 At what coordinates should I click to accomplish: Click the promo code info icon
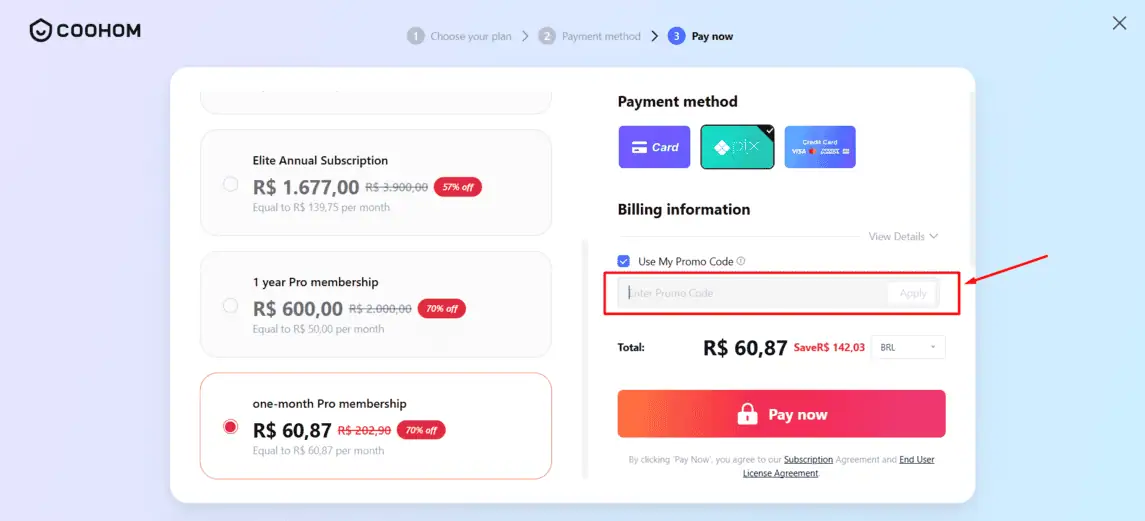tap(740, 261)
